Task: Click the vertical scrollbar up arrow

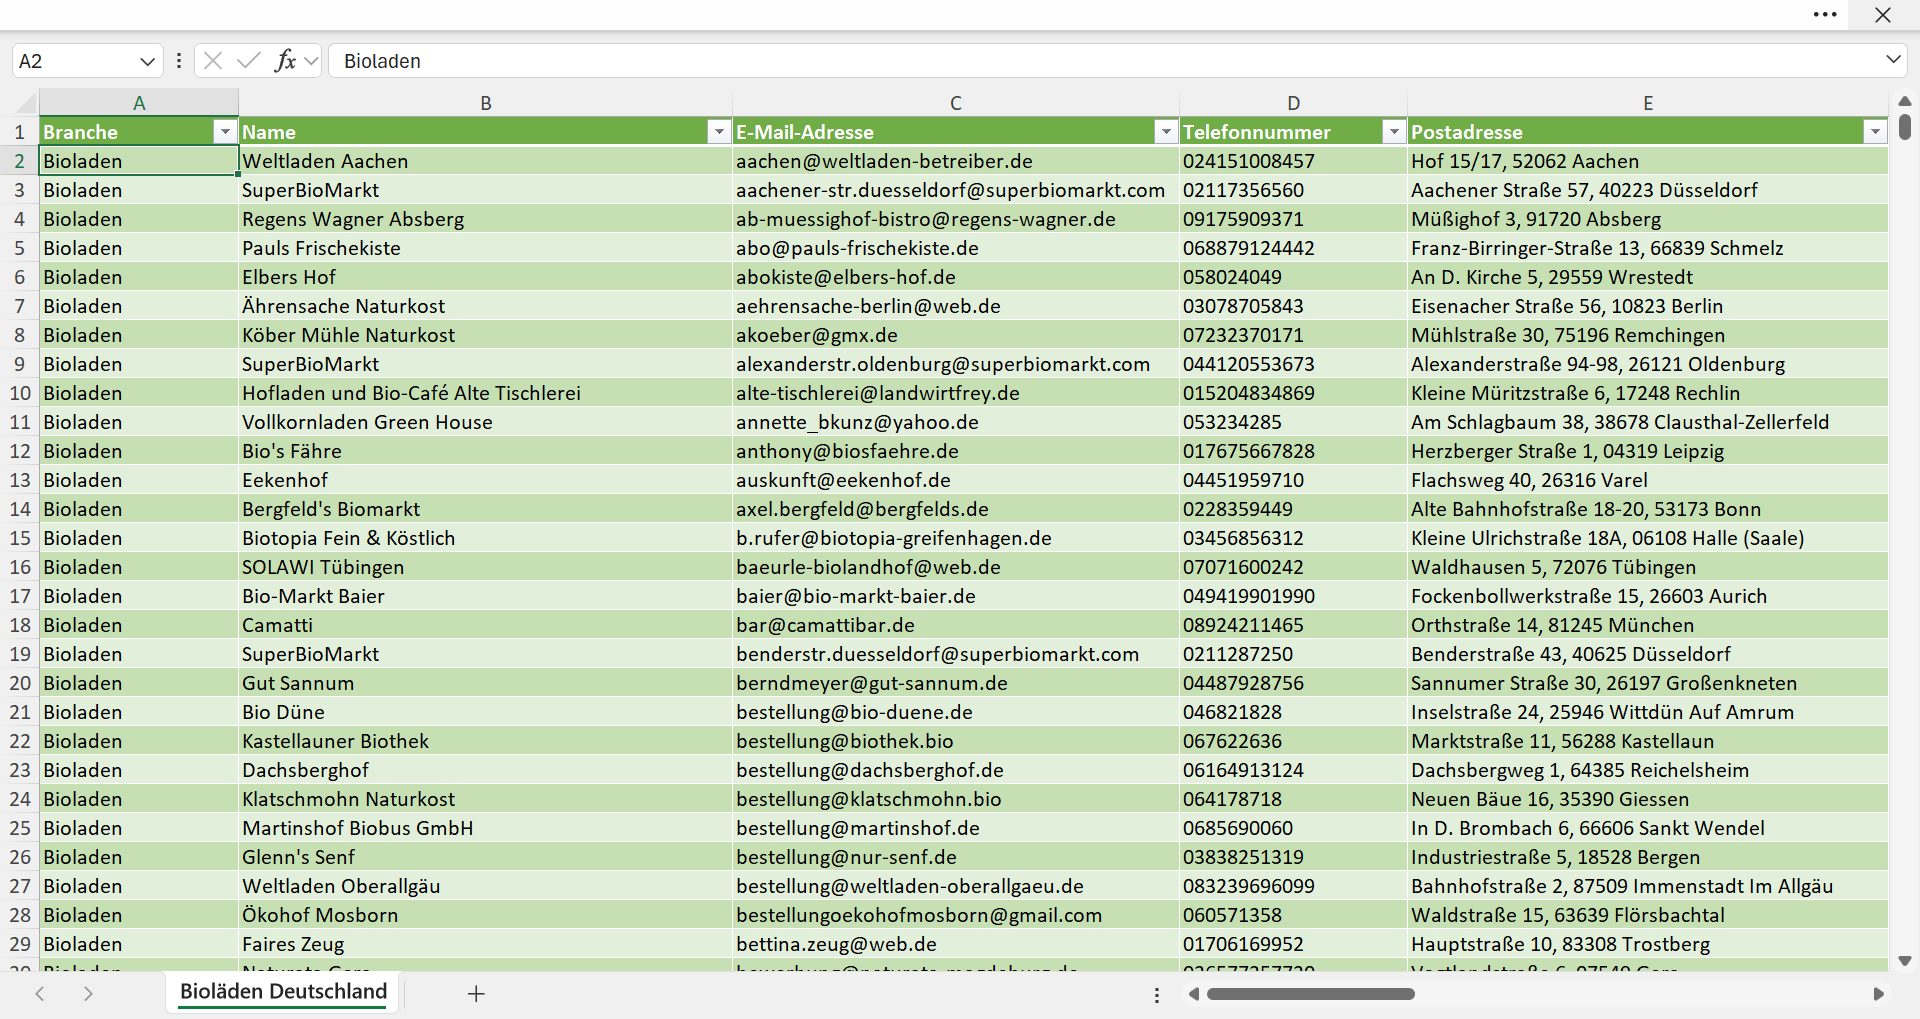Action: 1905,101
